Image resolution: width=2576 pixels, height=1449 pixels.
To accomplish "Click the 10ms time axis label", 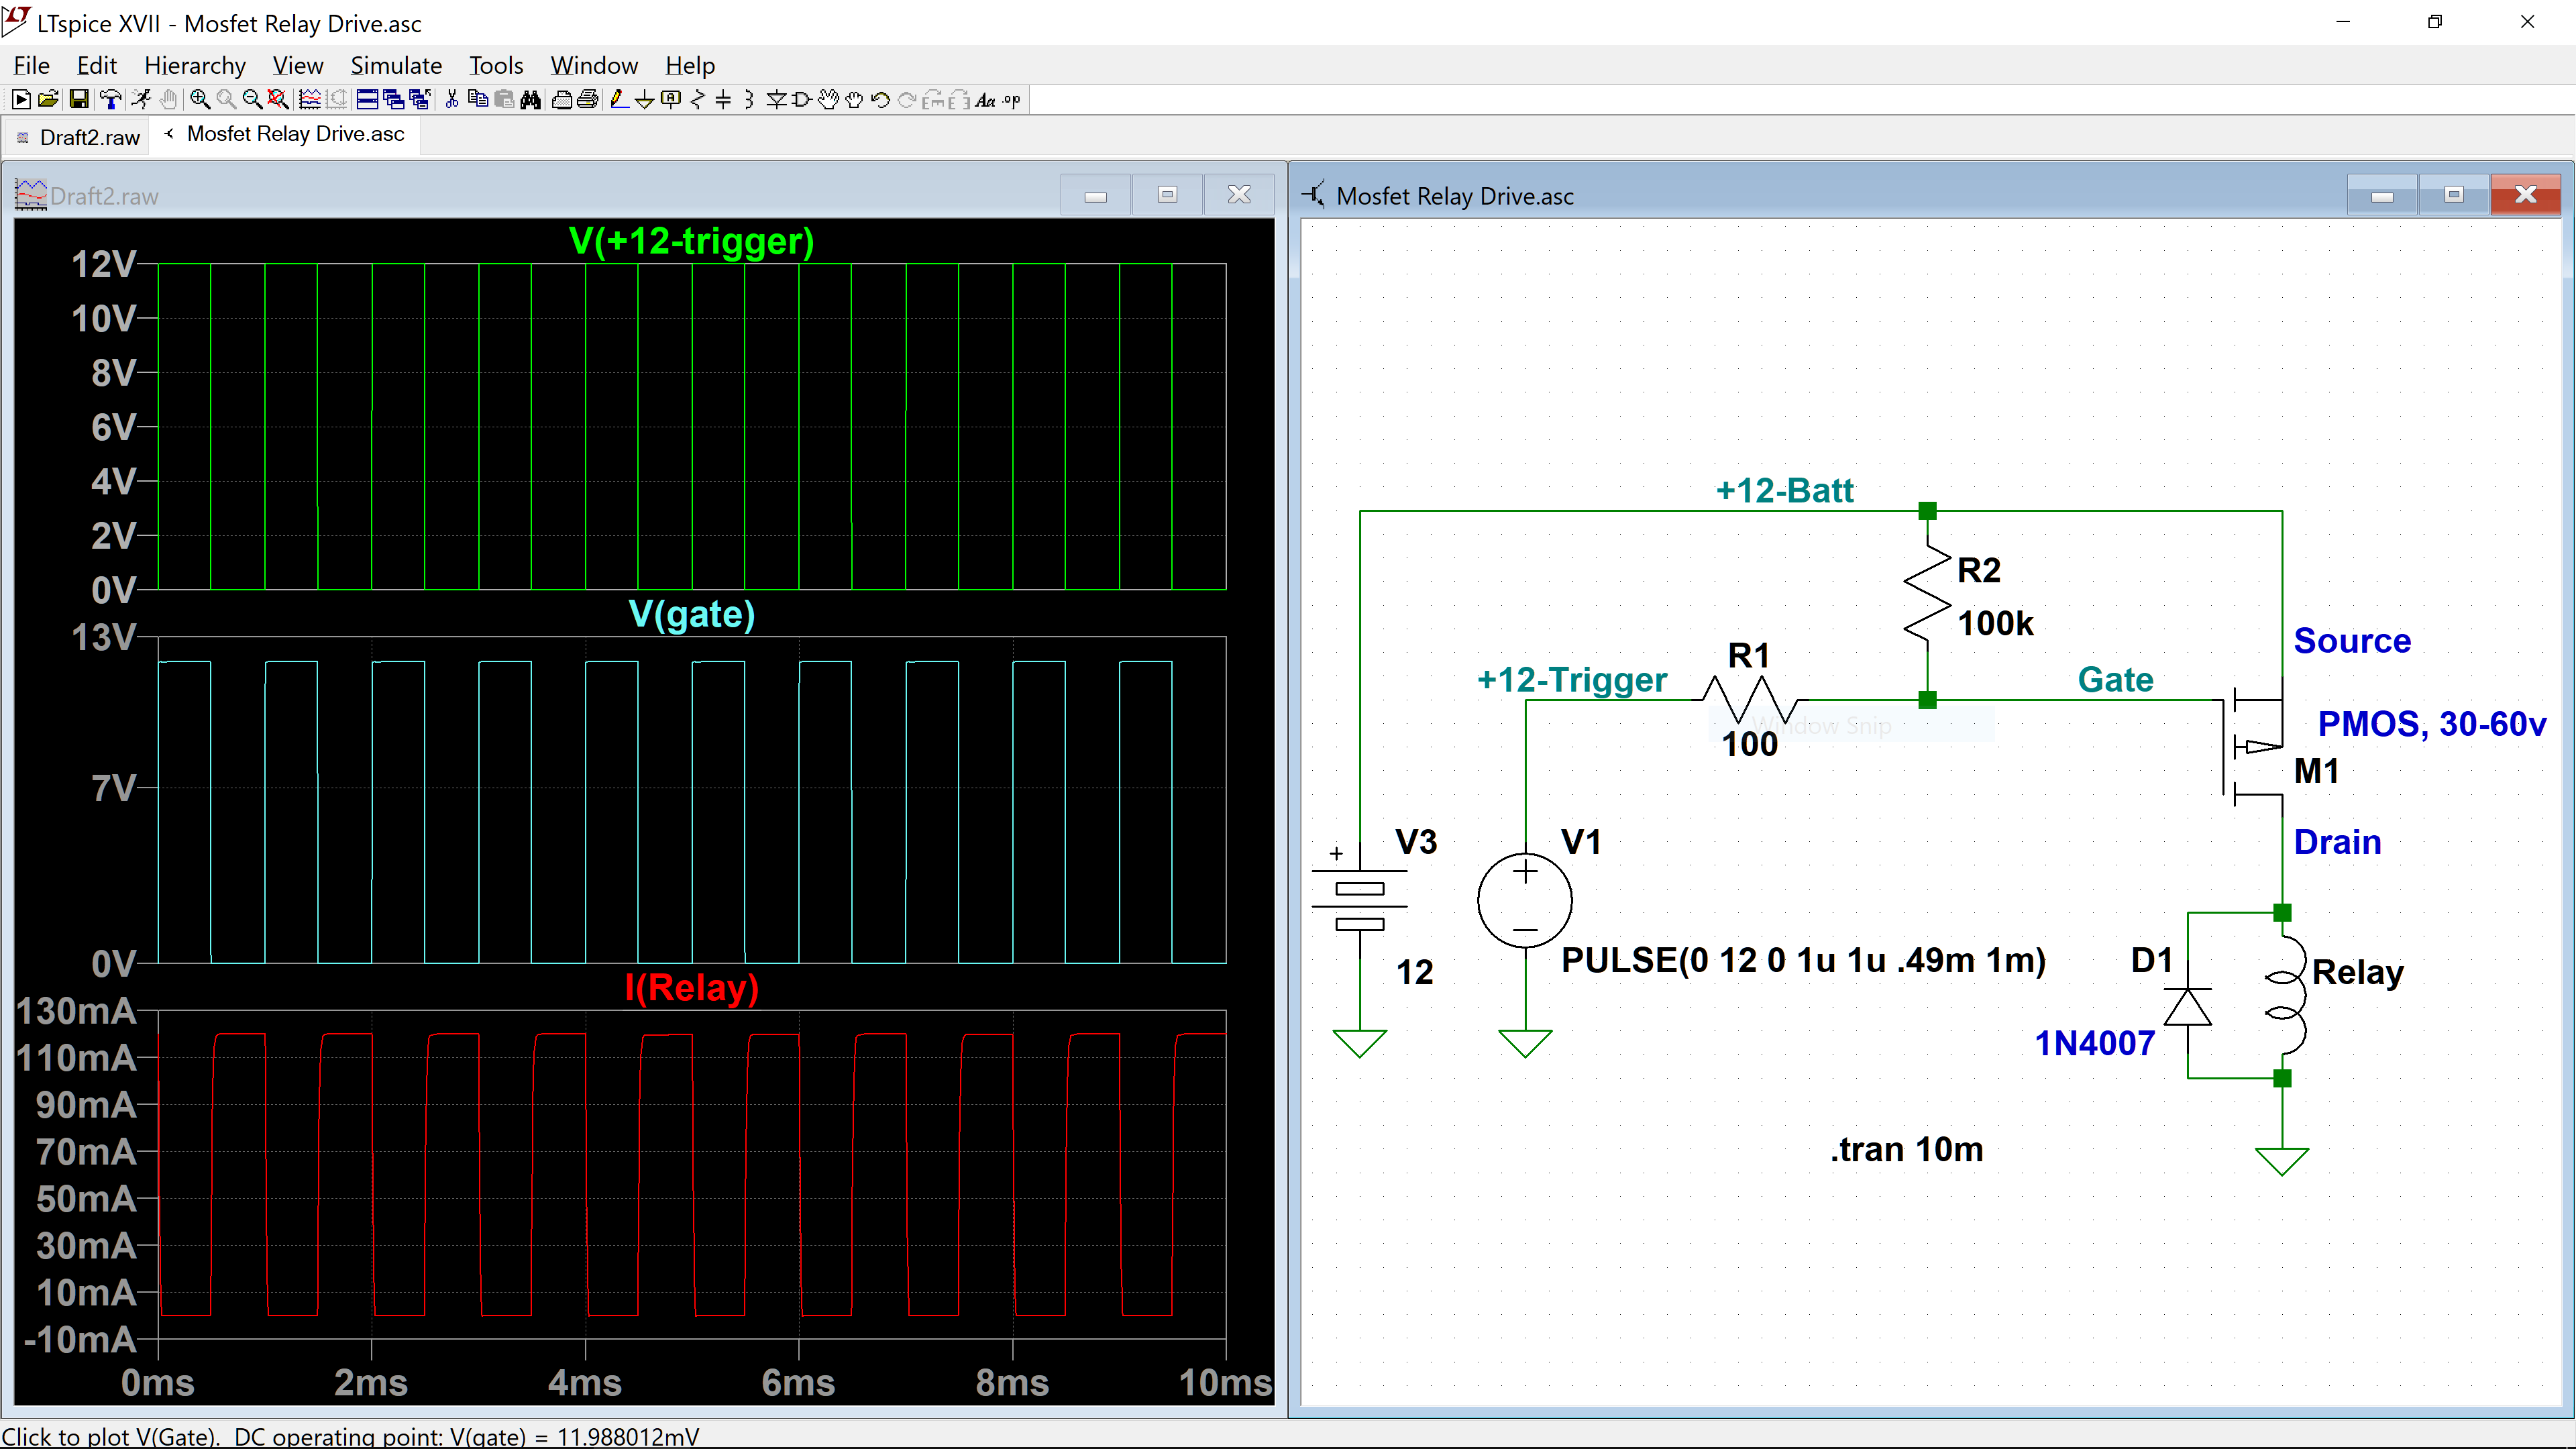I will [1226, 1383].
